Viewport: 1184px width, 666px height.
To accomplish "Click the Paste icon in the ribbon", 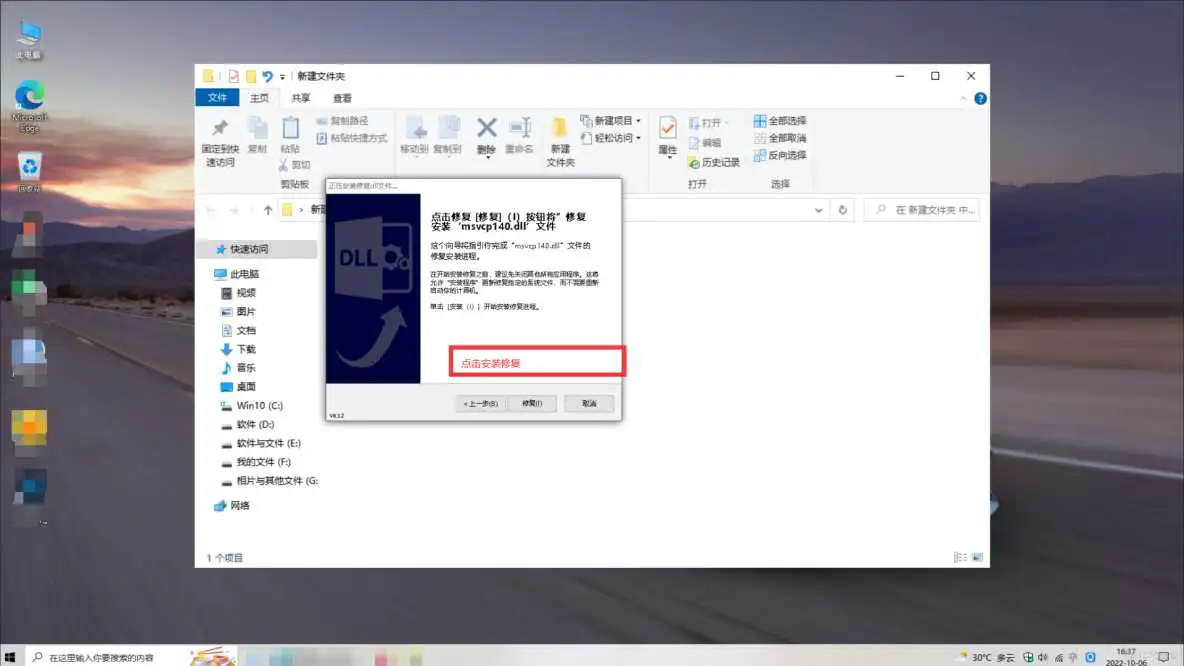I will click(x=292, y=132).
